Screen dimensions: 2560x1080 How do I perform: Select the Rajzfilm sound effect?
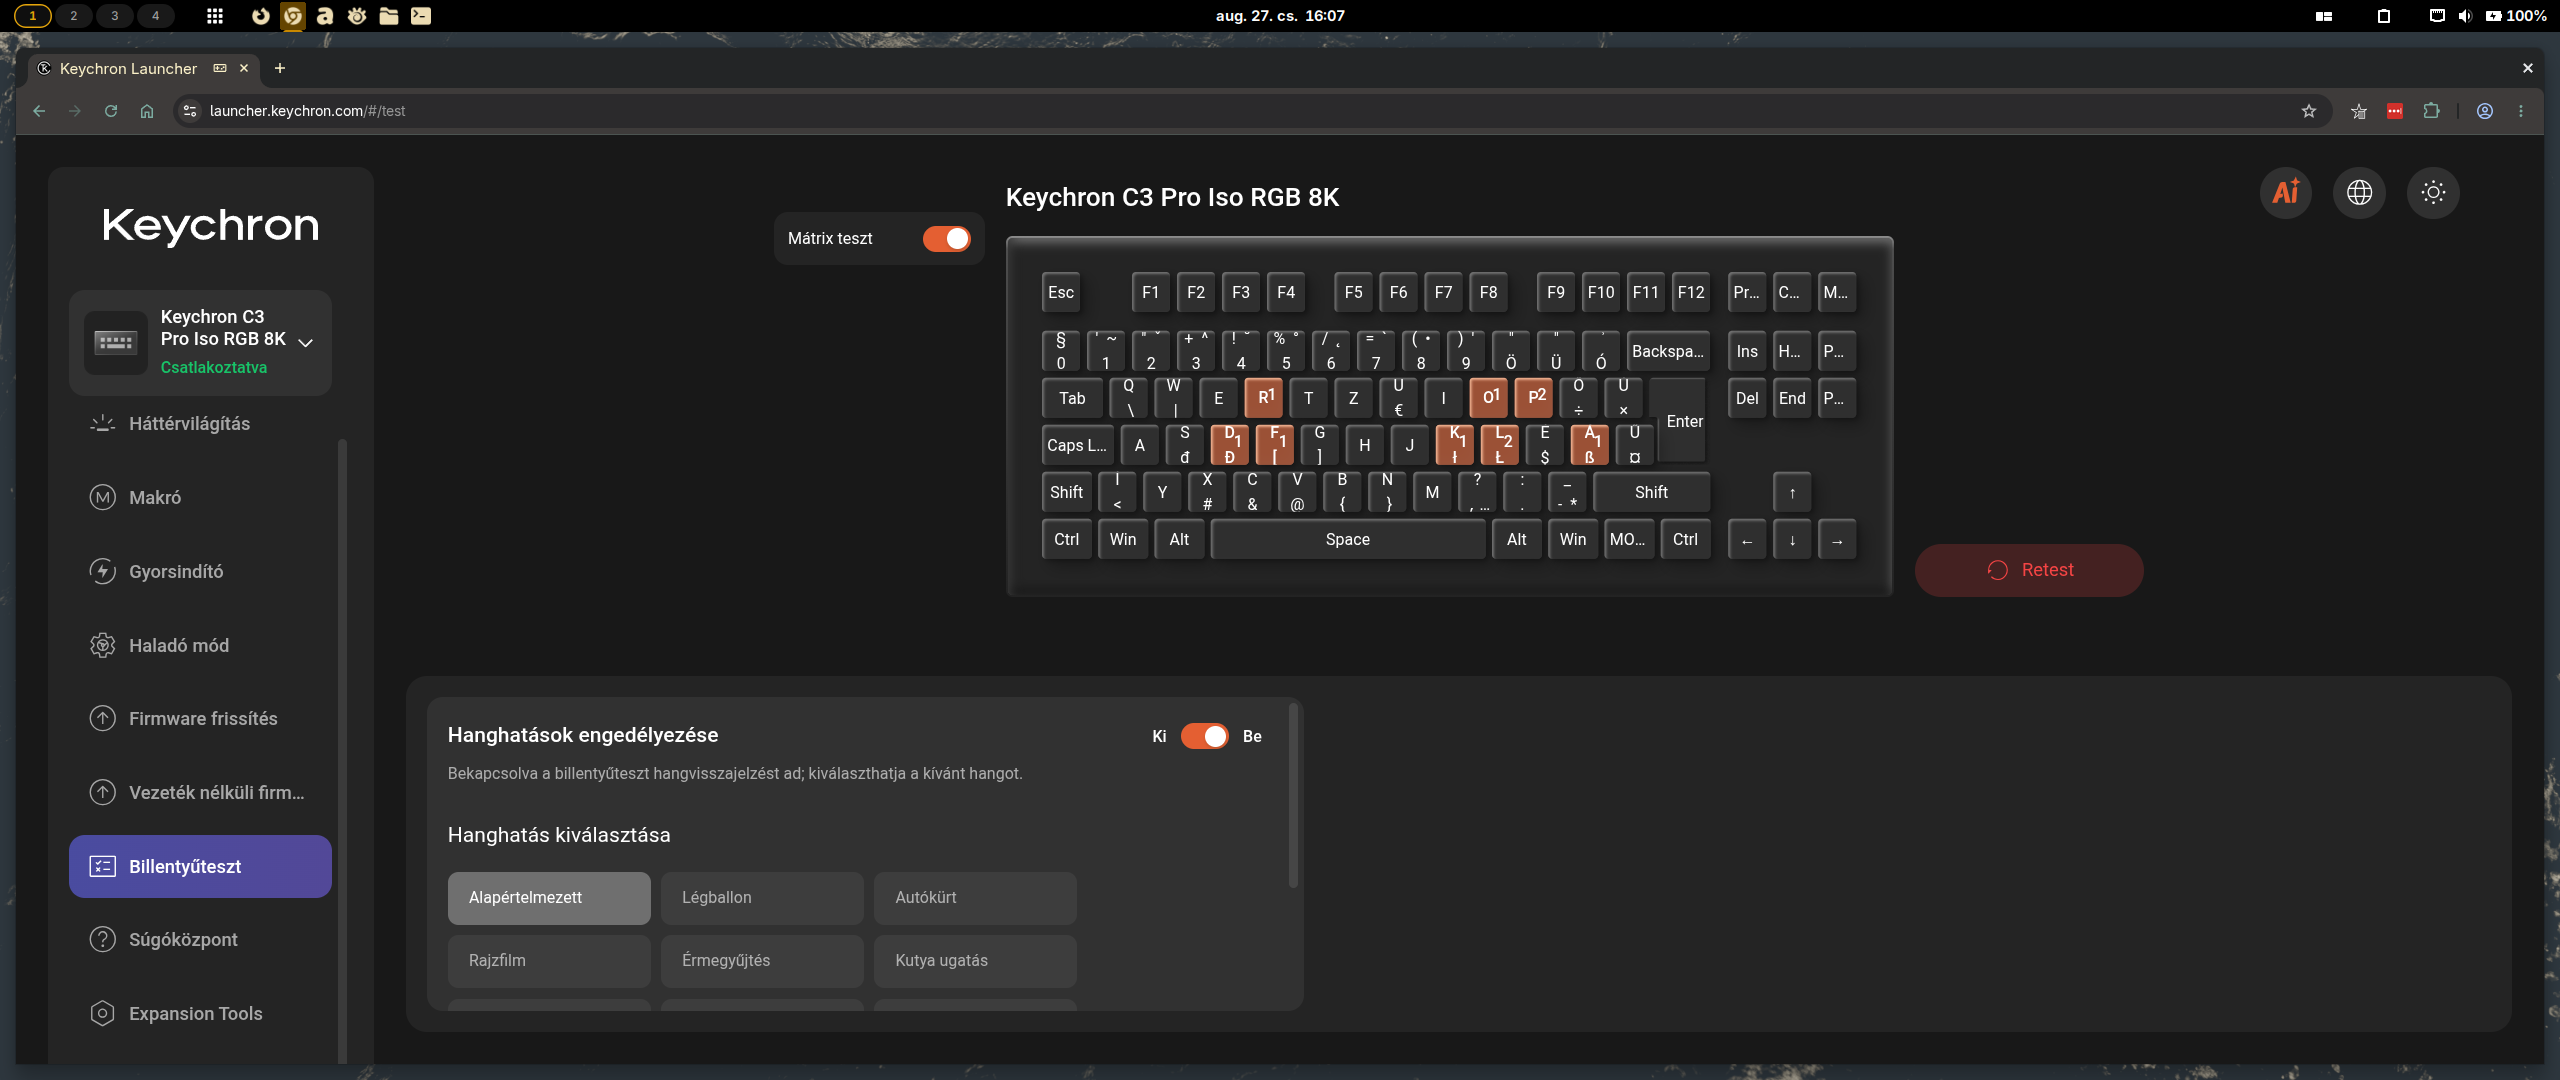tap(549, 961)
